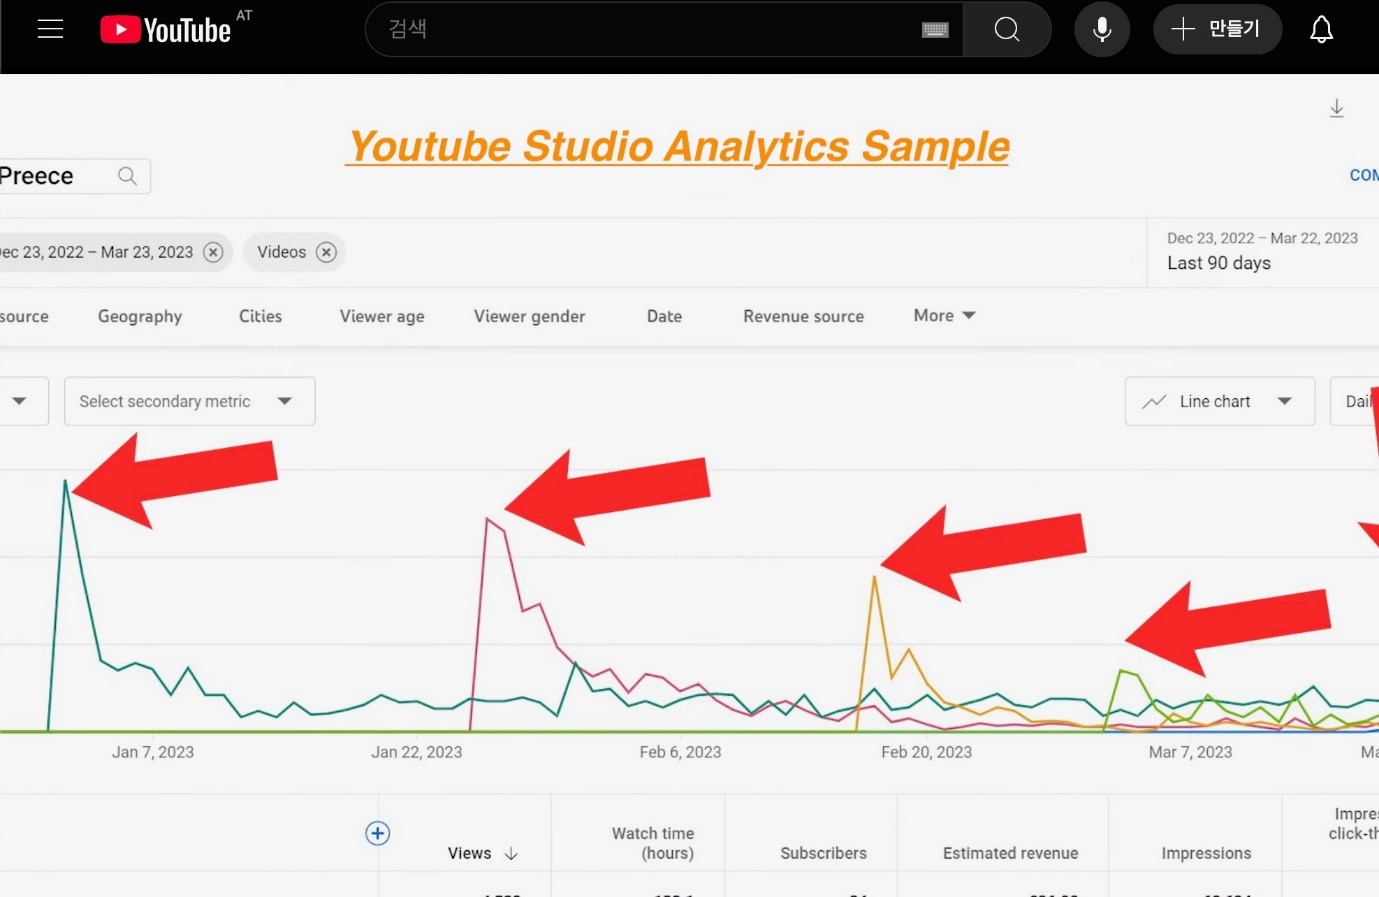Switch to the Viewer gender tab

[529, 316]
